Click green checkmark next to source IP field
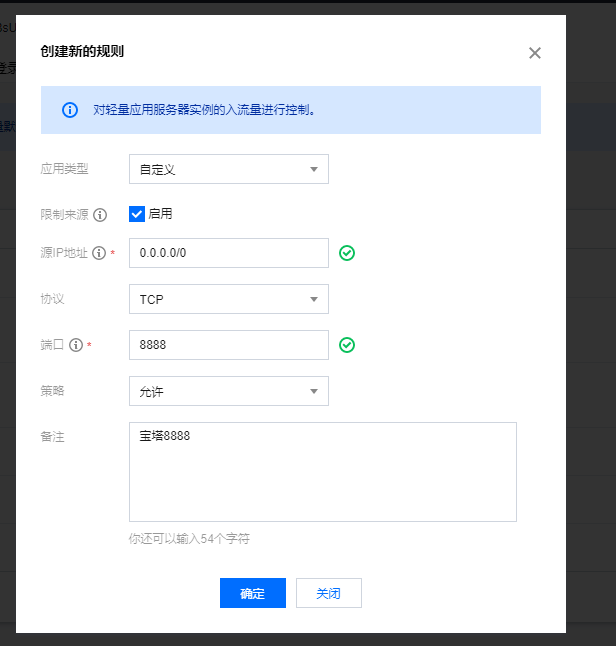The image size is (616, 646). point(347,253)
